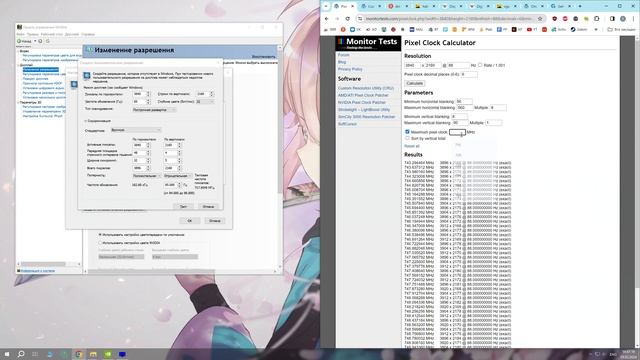Go back in Chrome browser
The image size is (640, 360).
coord(327,19)
